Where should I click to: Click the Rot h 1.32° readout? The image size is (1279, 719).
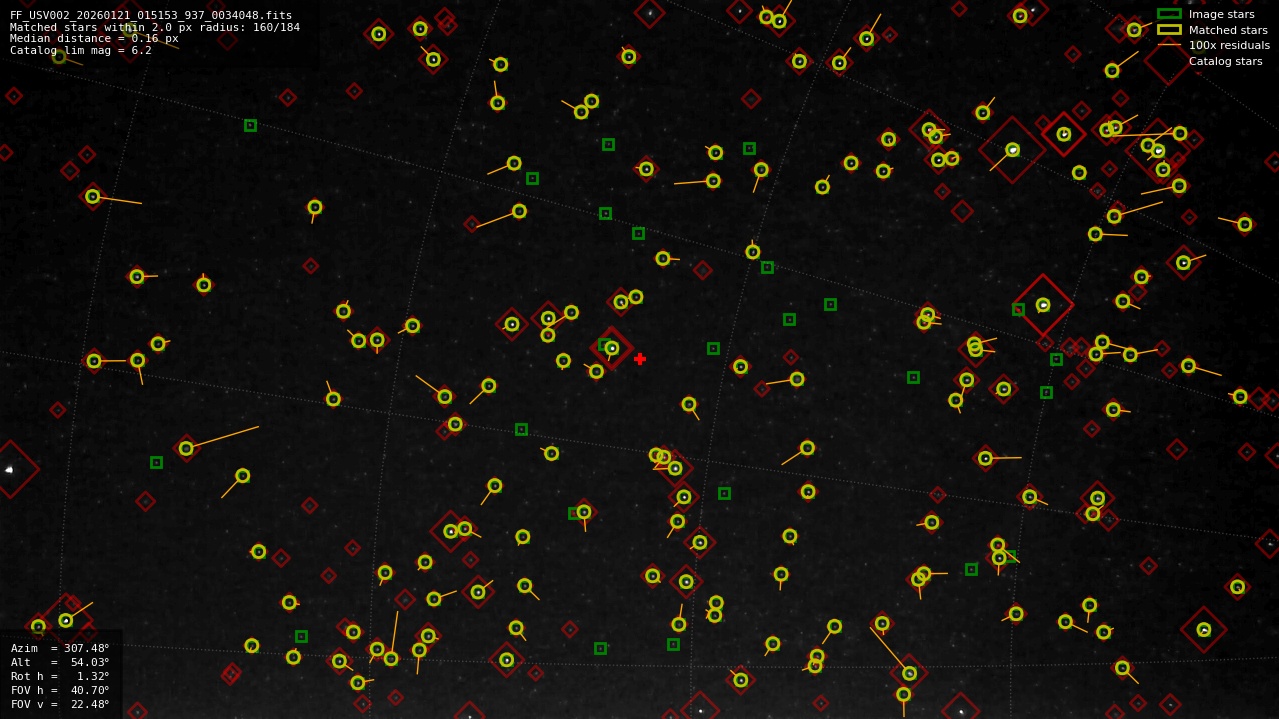click(60, 676)
